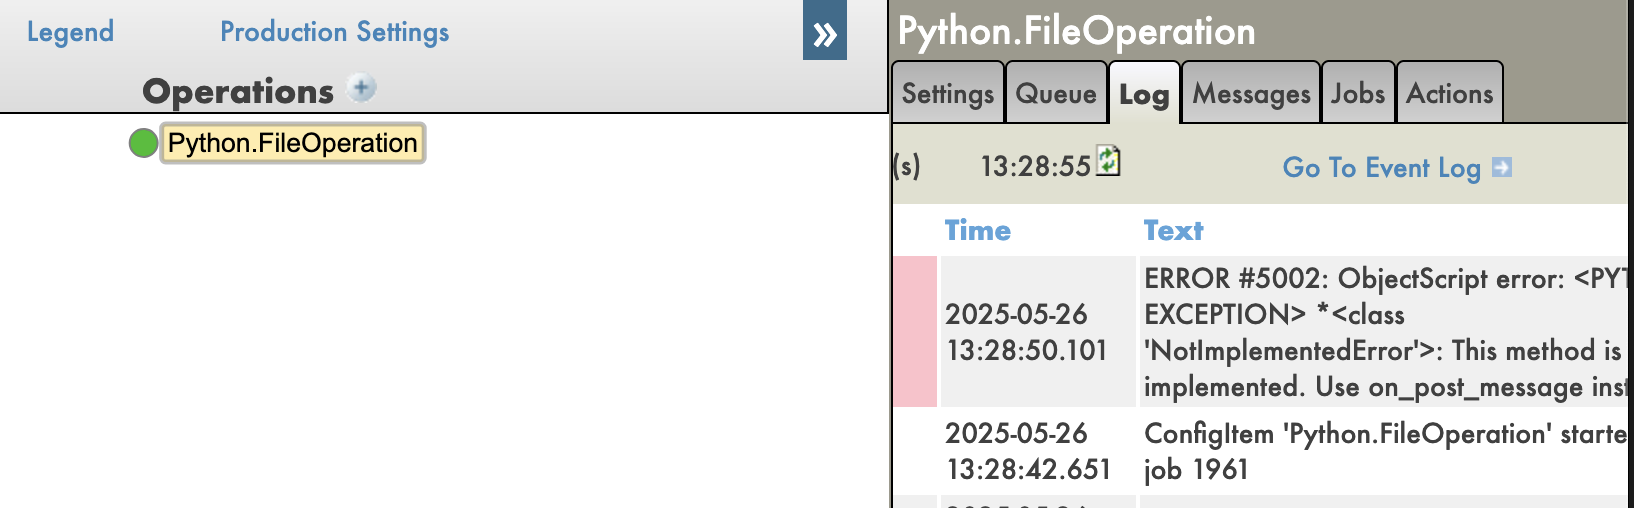This screenshot has width=1634, height=508.
Task: Follow the Go To Event Log link text
Action: (x=1381, y=168)
